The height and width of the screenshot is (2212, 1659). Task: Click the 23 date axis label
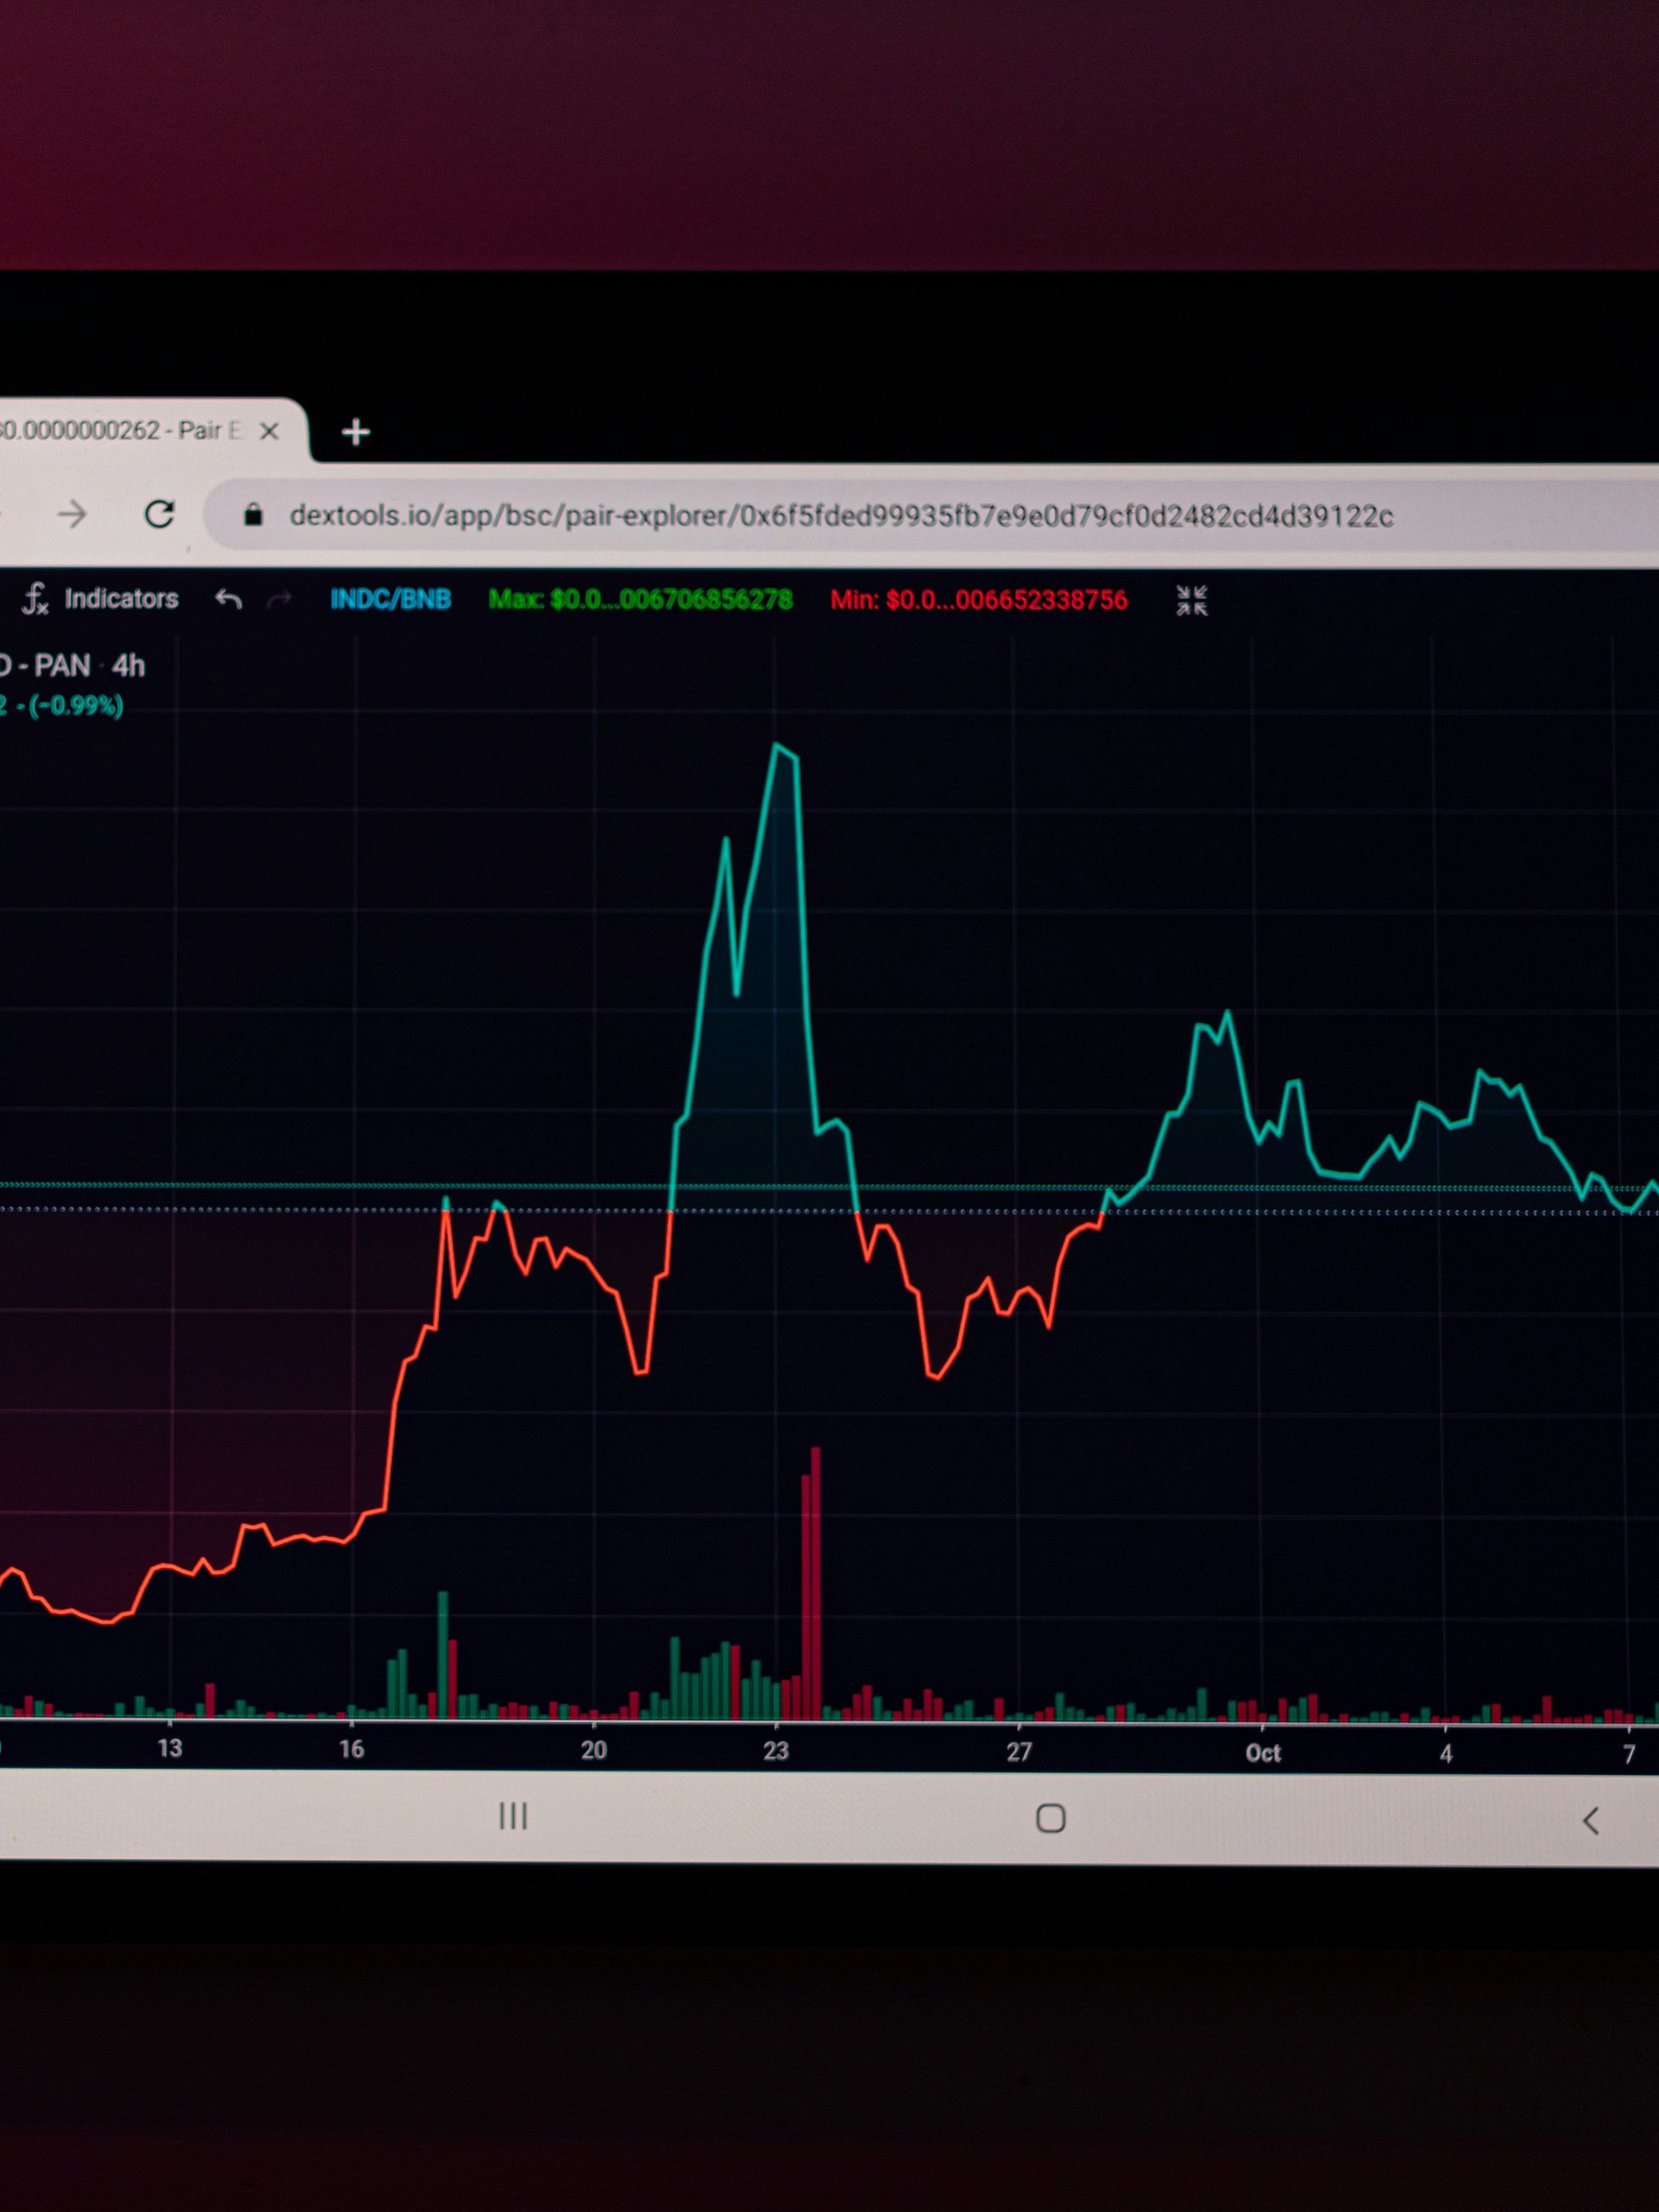pos(776,1751)
